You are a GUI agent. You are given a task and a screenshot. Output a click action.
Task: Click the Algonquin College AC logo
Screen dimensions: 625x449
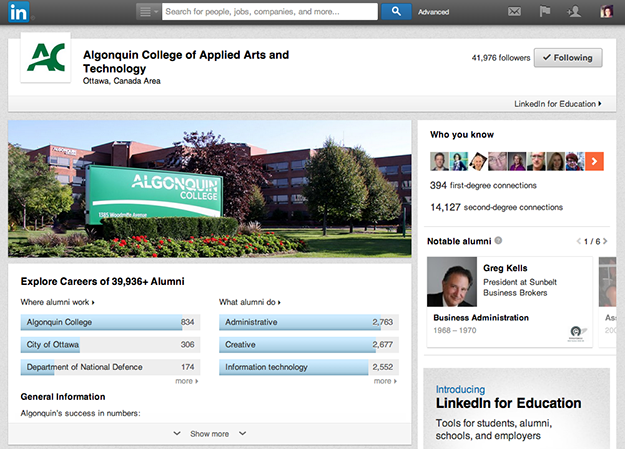(46, 57)
